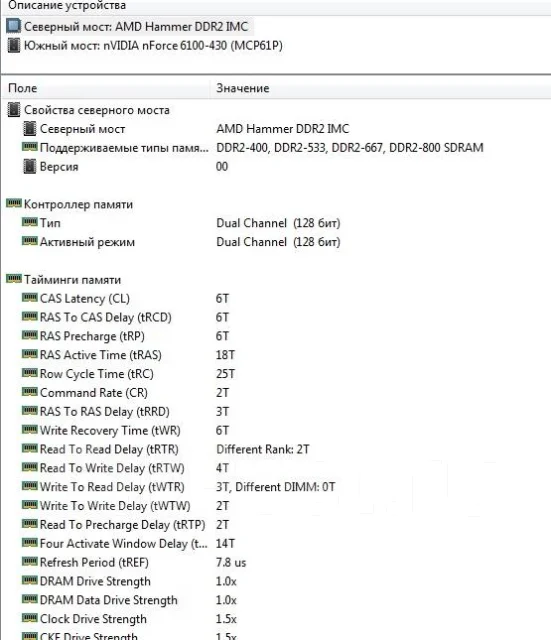Click the icon next to RAS To RAS Delay (tRRD)

29,410
